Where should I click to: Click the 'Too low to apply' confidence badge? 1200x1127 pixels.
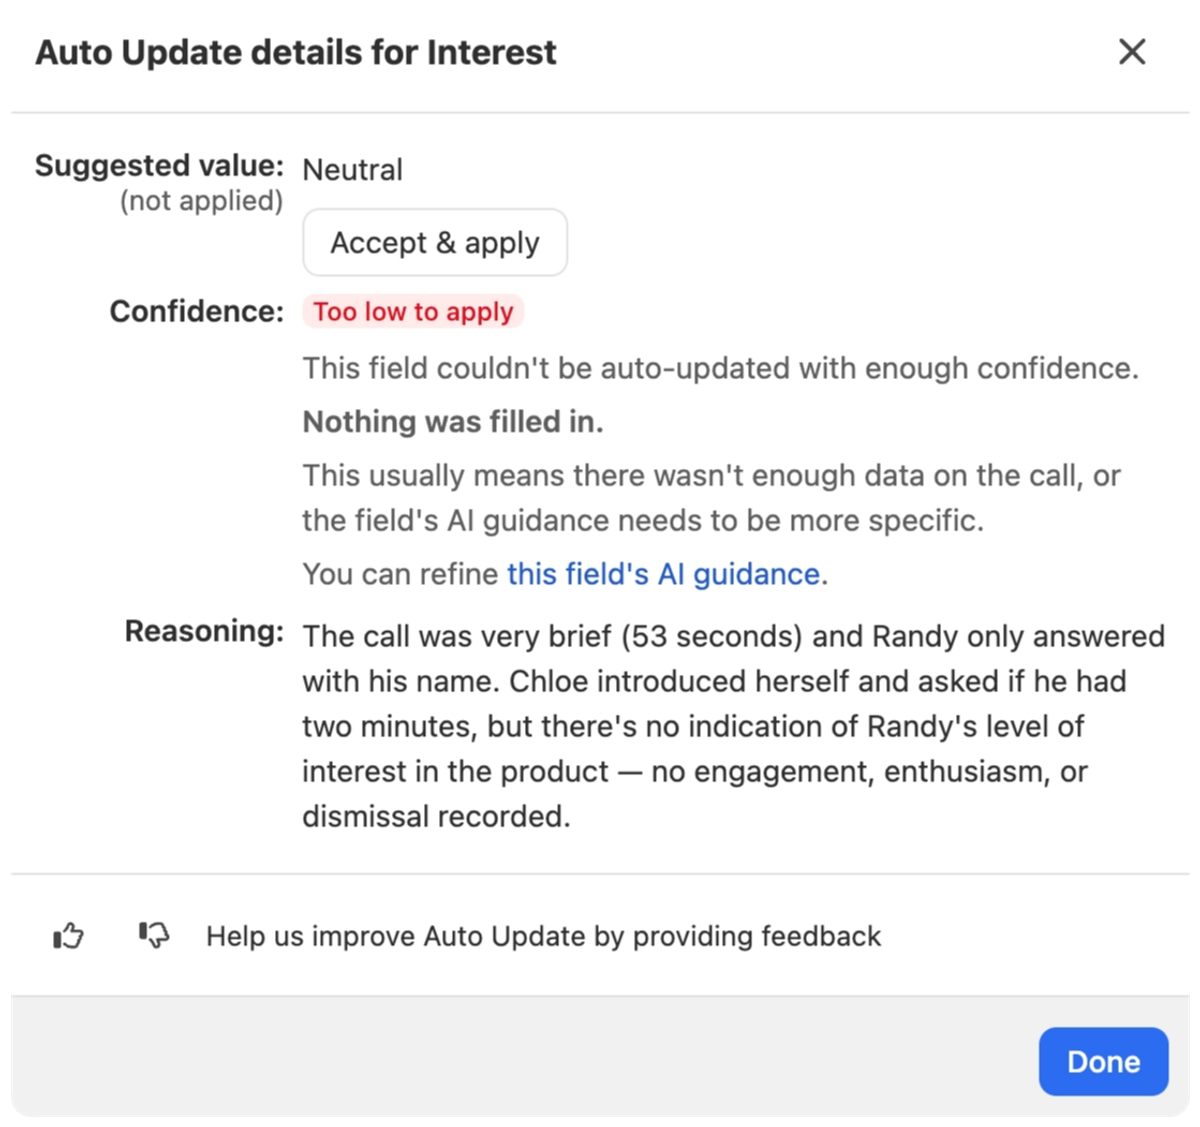tap(413, 311)
